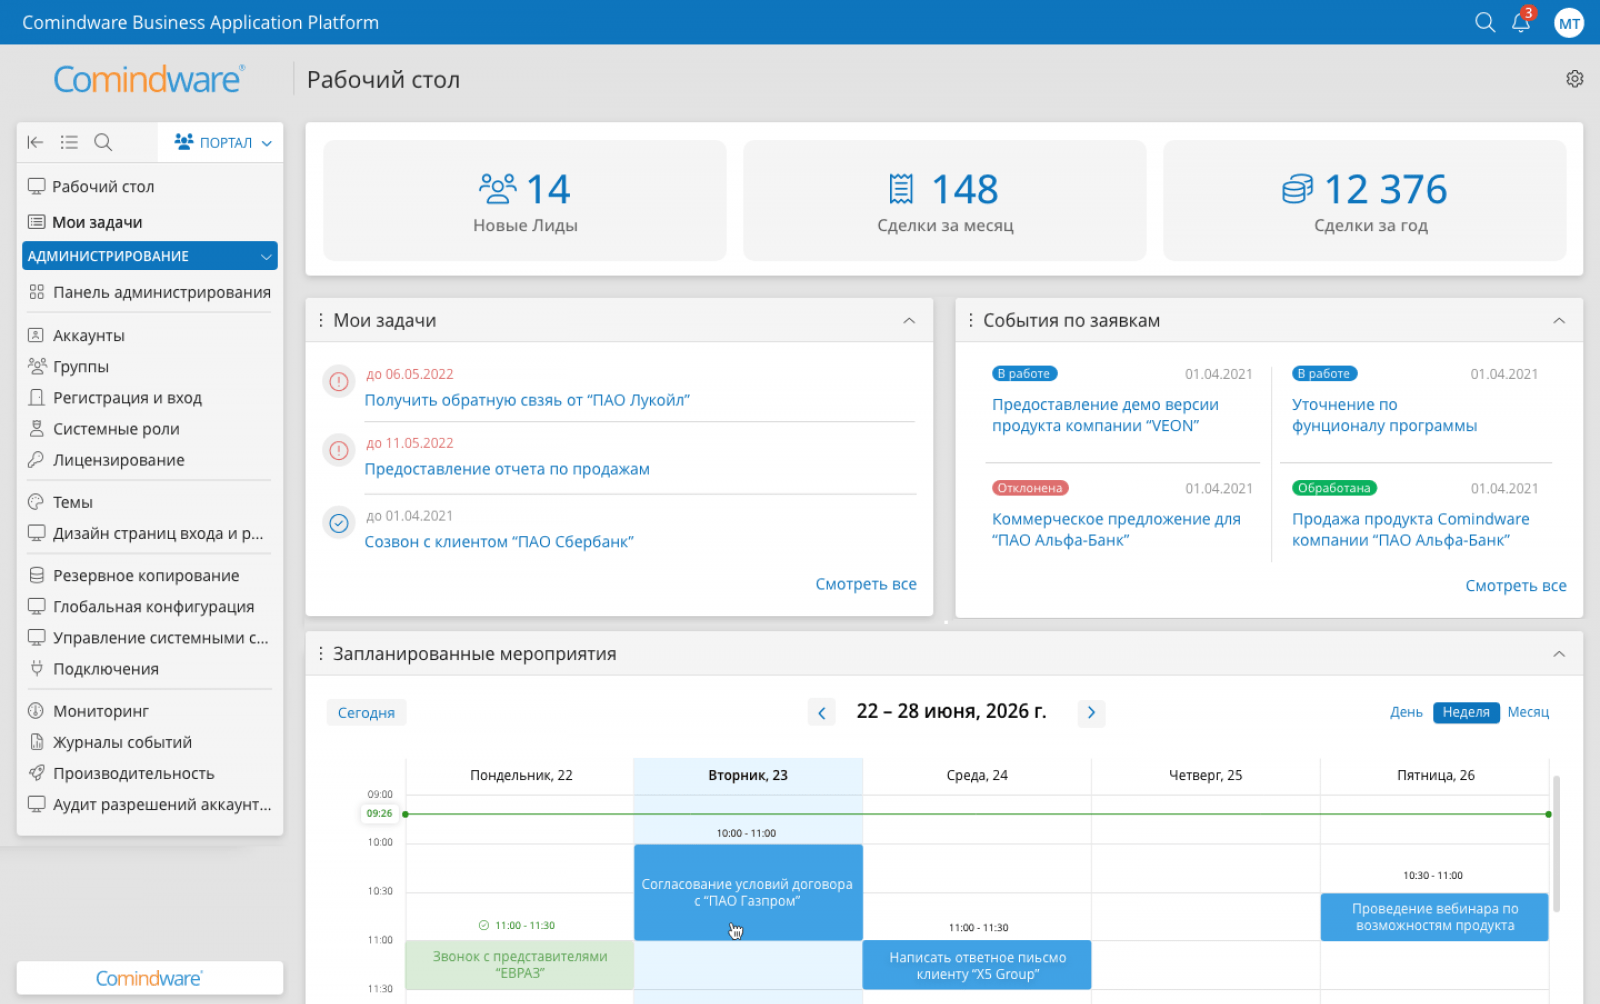
Task: Open Журналы событий menu item
Action: (x=122, y=742)
